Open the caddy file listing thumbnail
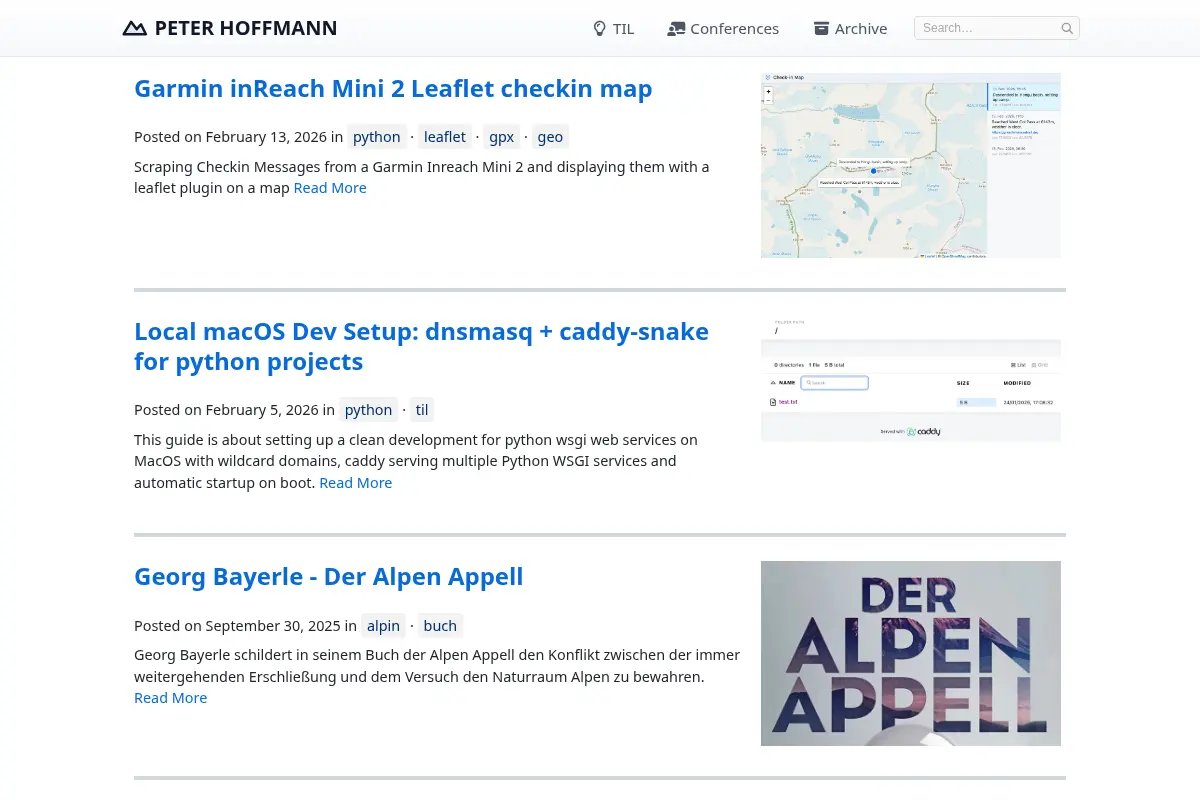 [911, 380]
